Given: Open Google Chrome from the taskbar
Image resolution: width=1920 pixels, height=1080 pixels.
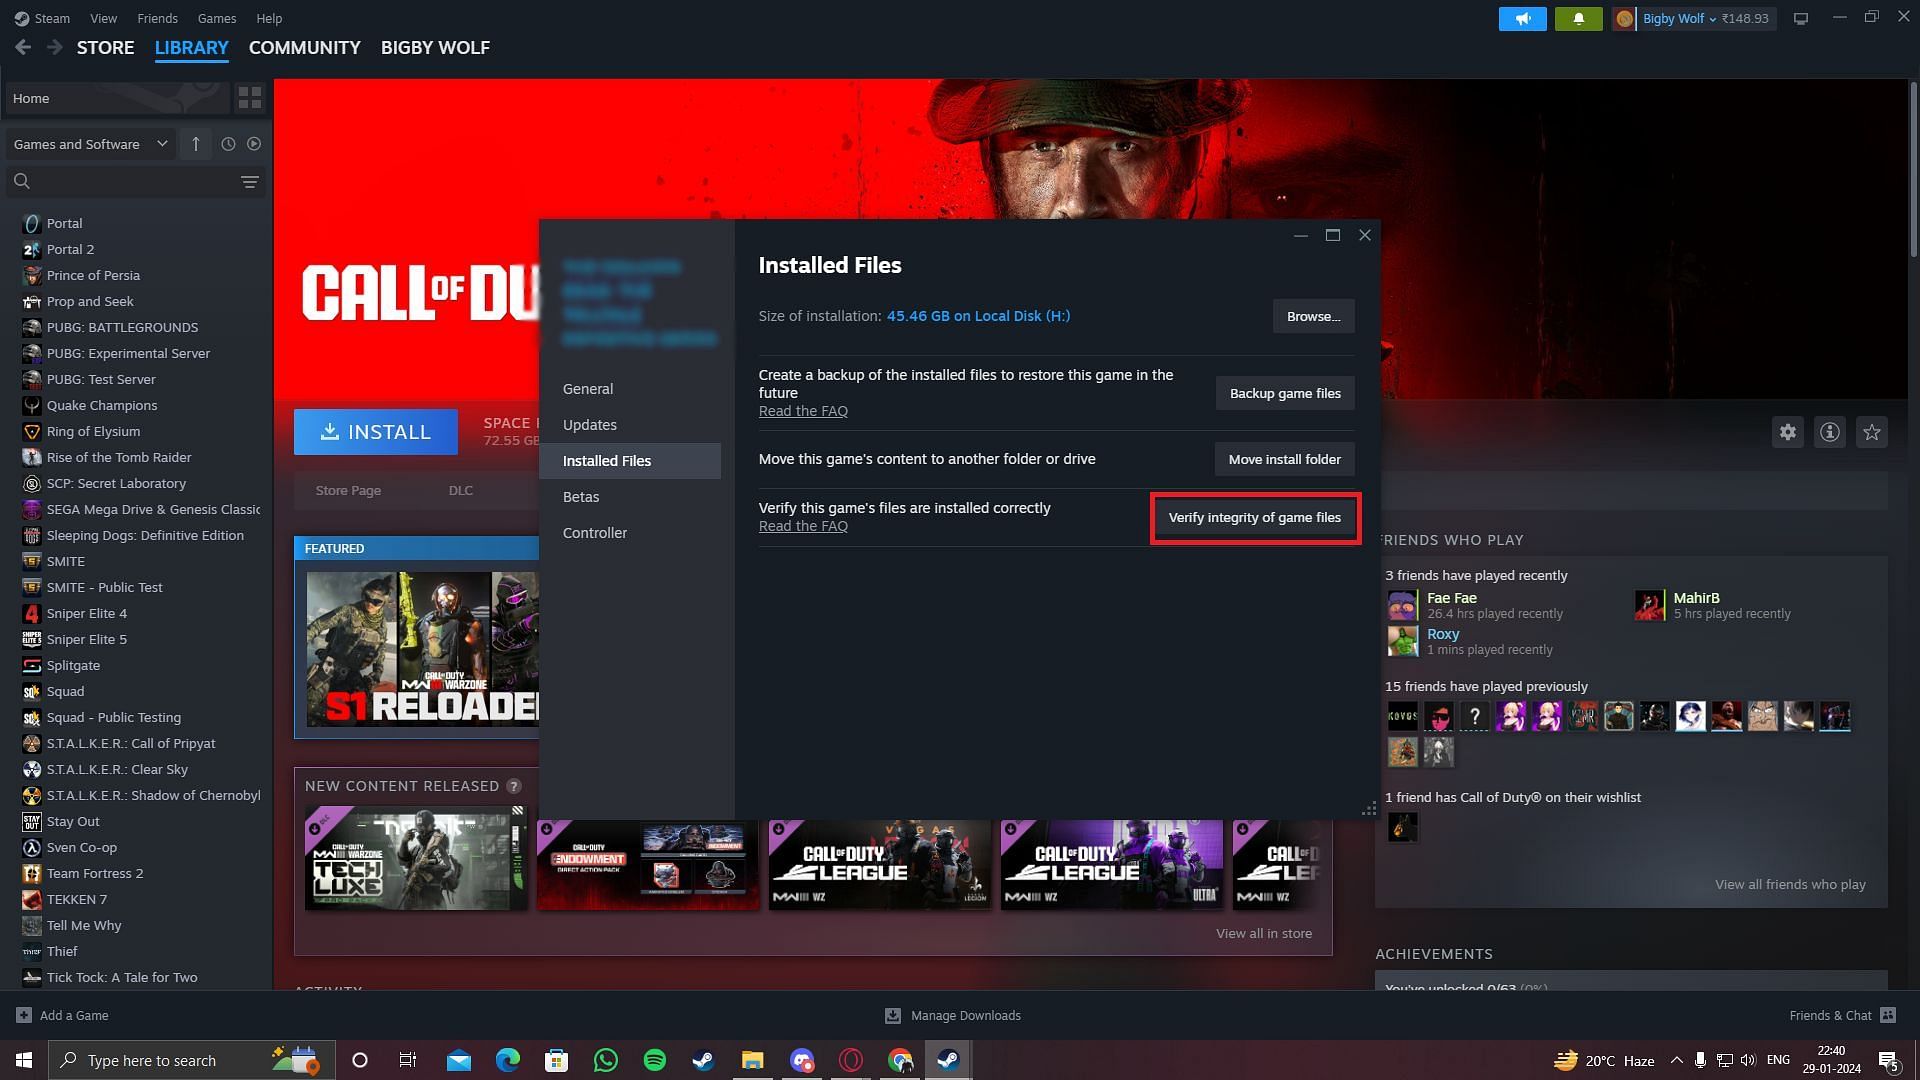Looking at the screenshot, I should (x=900, y=1060).
